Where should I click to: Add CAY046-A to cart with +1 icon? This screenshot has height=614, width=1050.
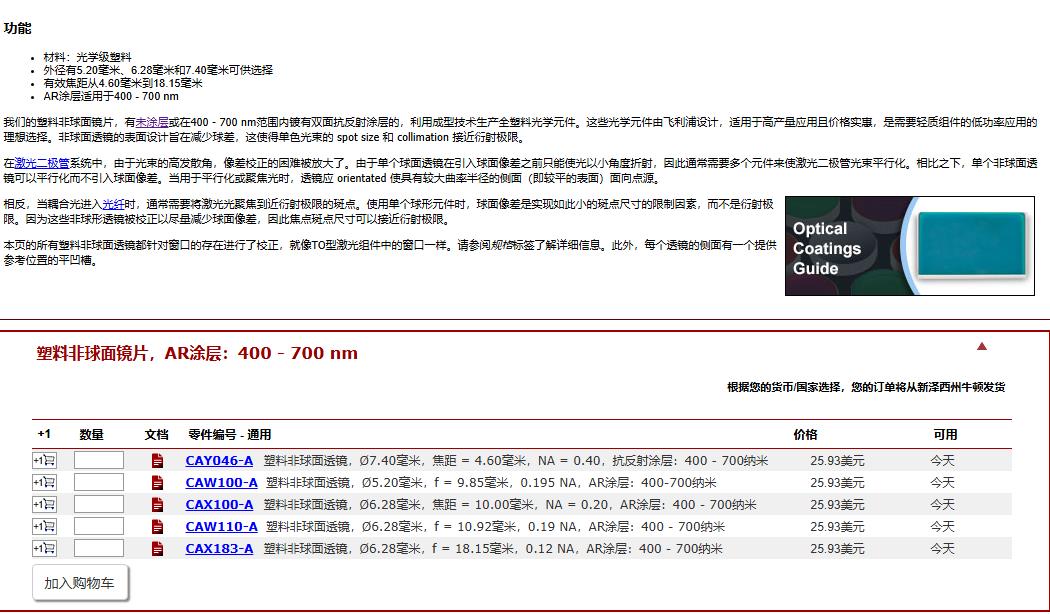44,460
